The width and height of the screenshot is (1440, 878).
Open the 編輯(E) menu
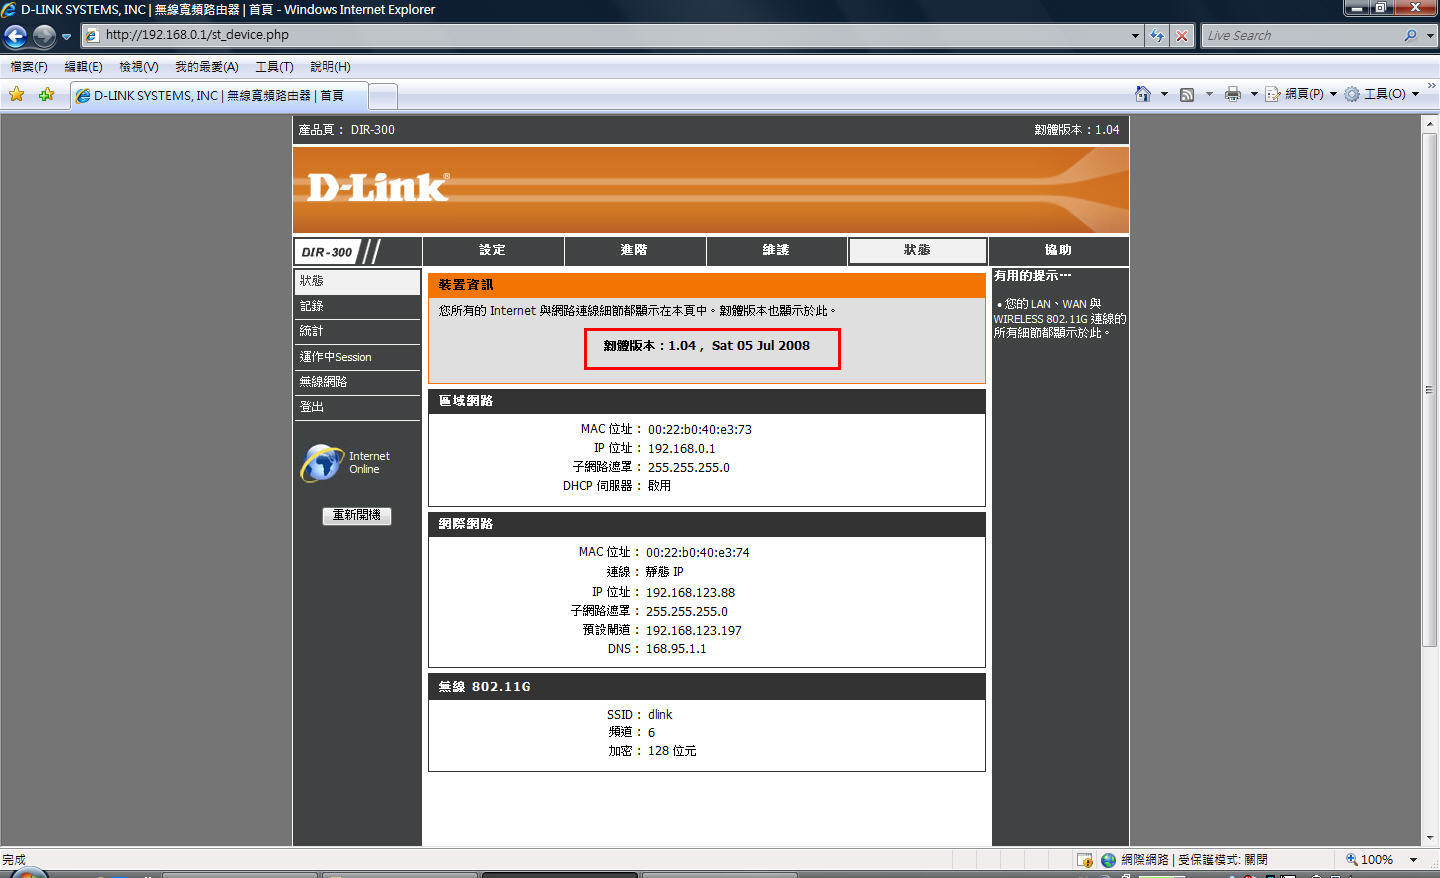83,67
